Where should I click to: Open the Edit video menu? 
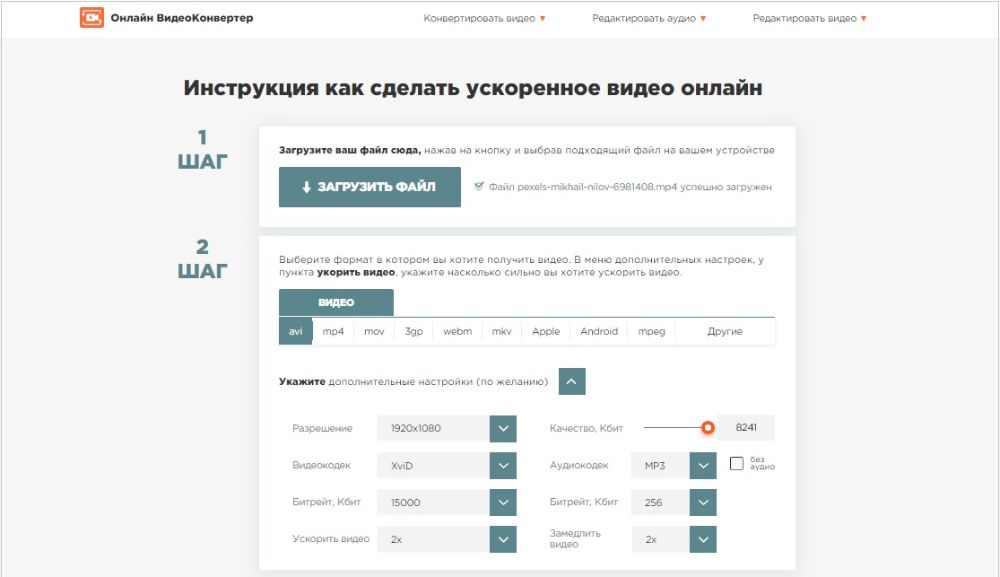(x=809, y=19)
